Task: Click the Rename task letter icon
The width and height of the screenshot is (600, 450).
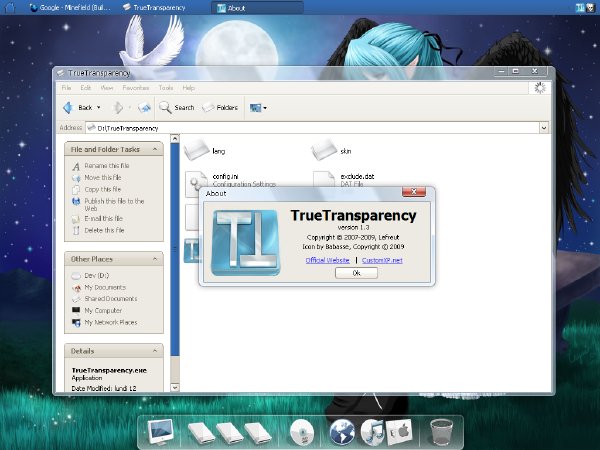Action: click(76, 166)
